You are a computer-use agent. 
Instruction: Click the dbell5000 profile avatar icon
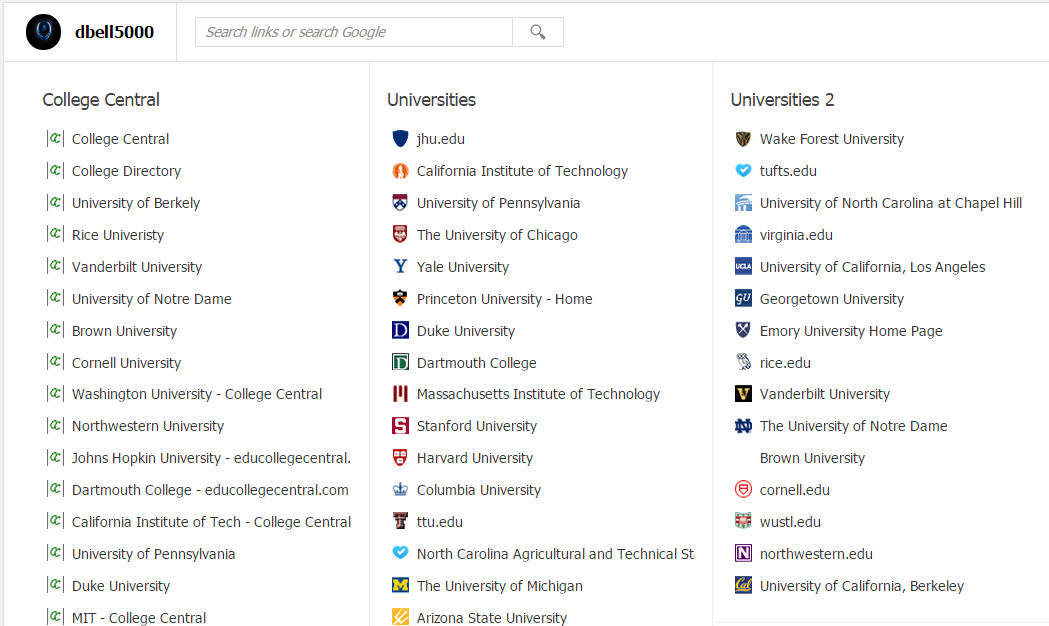tap(44, 32)
